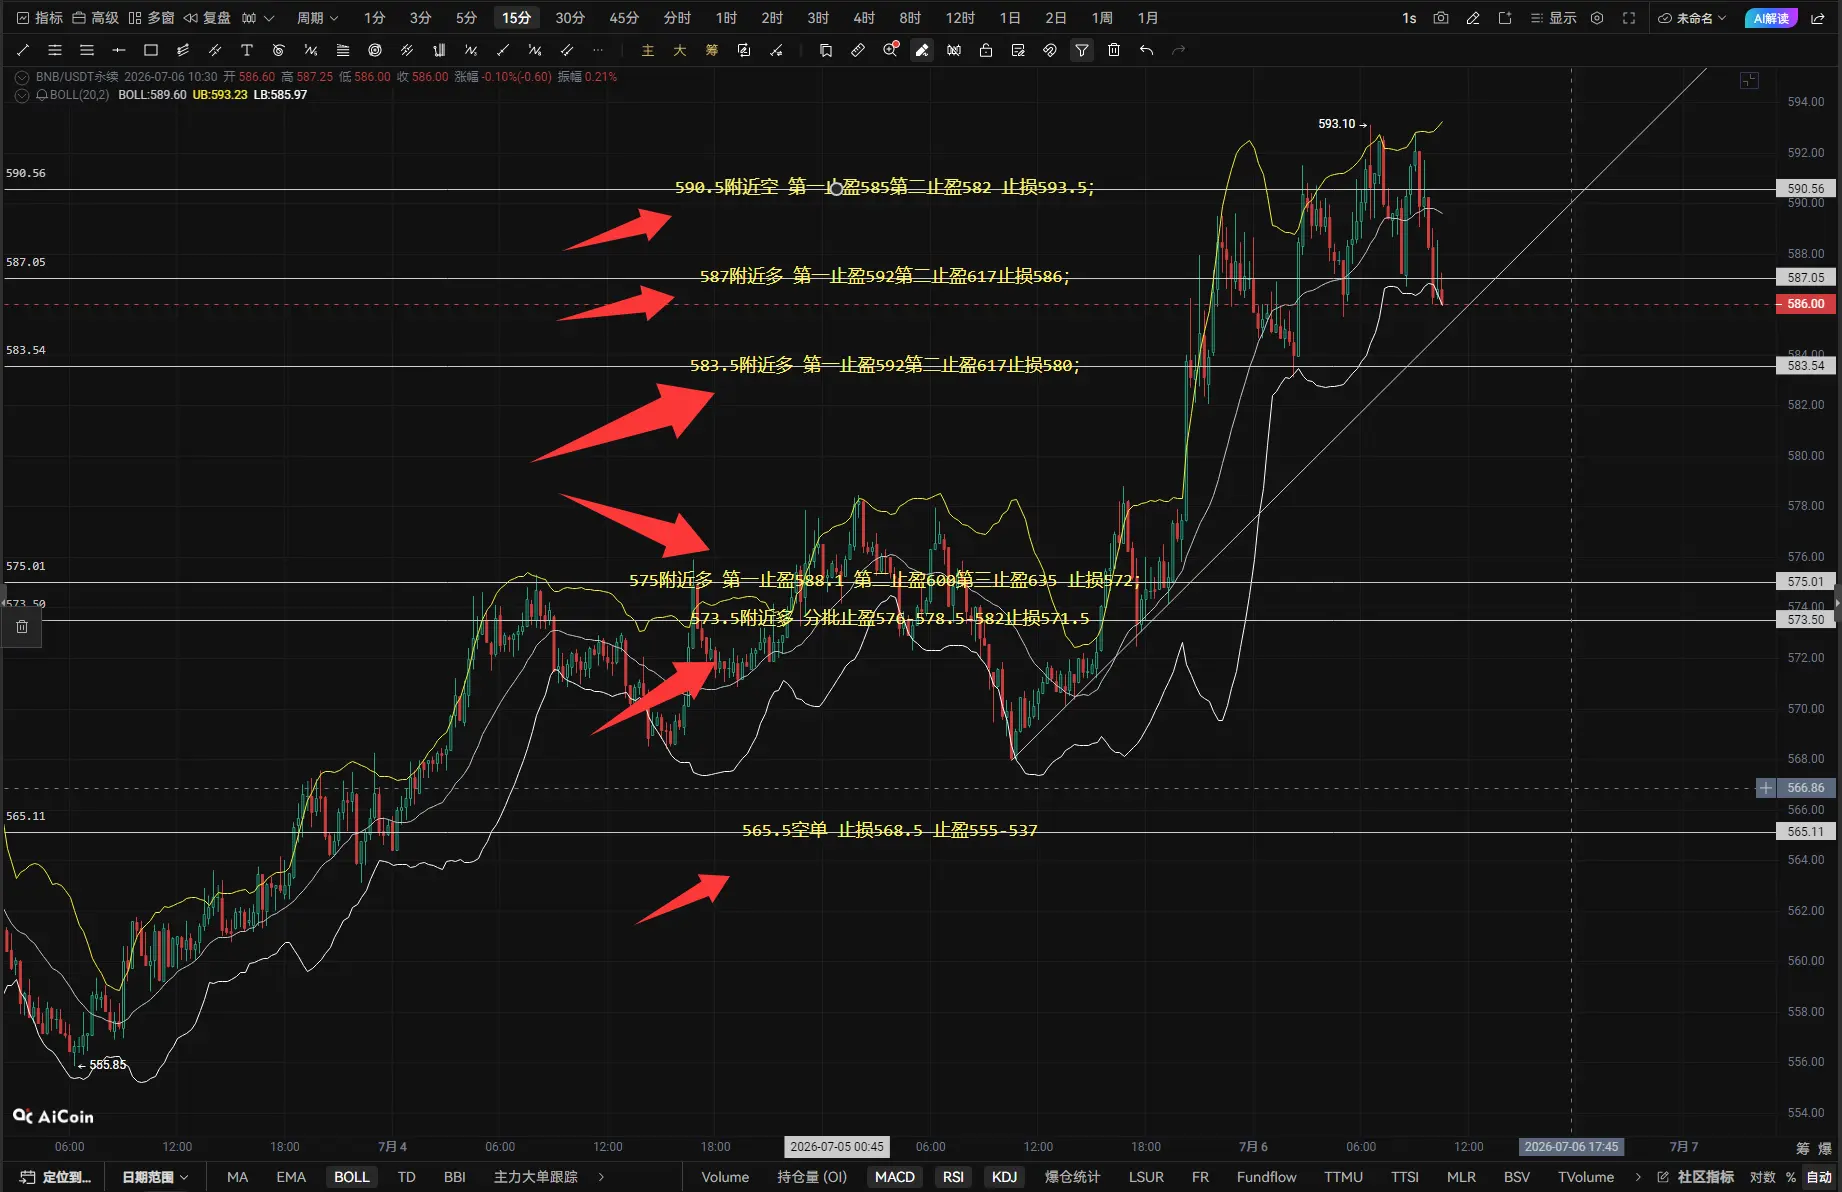Image resolution: width=1842 pixels, height=1192 pixels.
Task: Undo the last drawing action
Action: (1146, 50)
